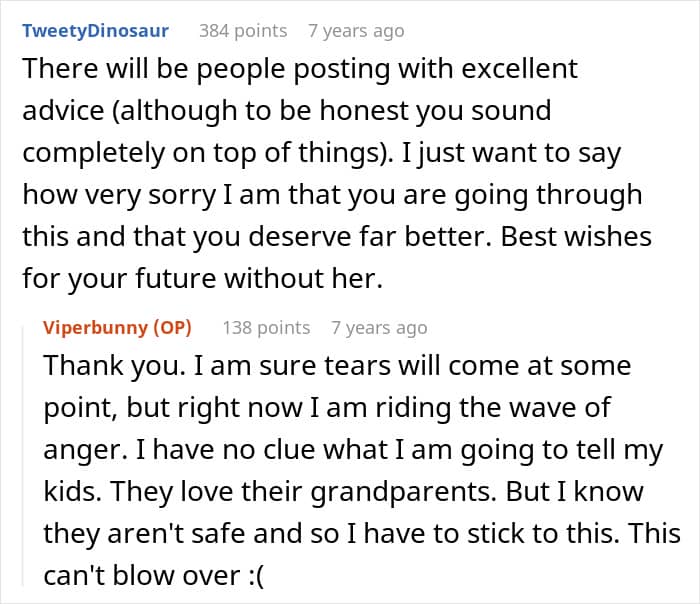700x604 pixels.
Task: Open TweetyDinosaur comment's 7 years ago timestamp
Action: [356, 31]
